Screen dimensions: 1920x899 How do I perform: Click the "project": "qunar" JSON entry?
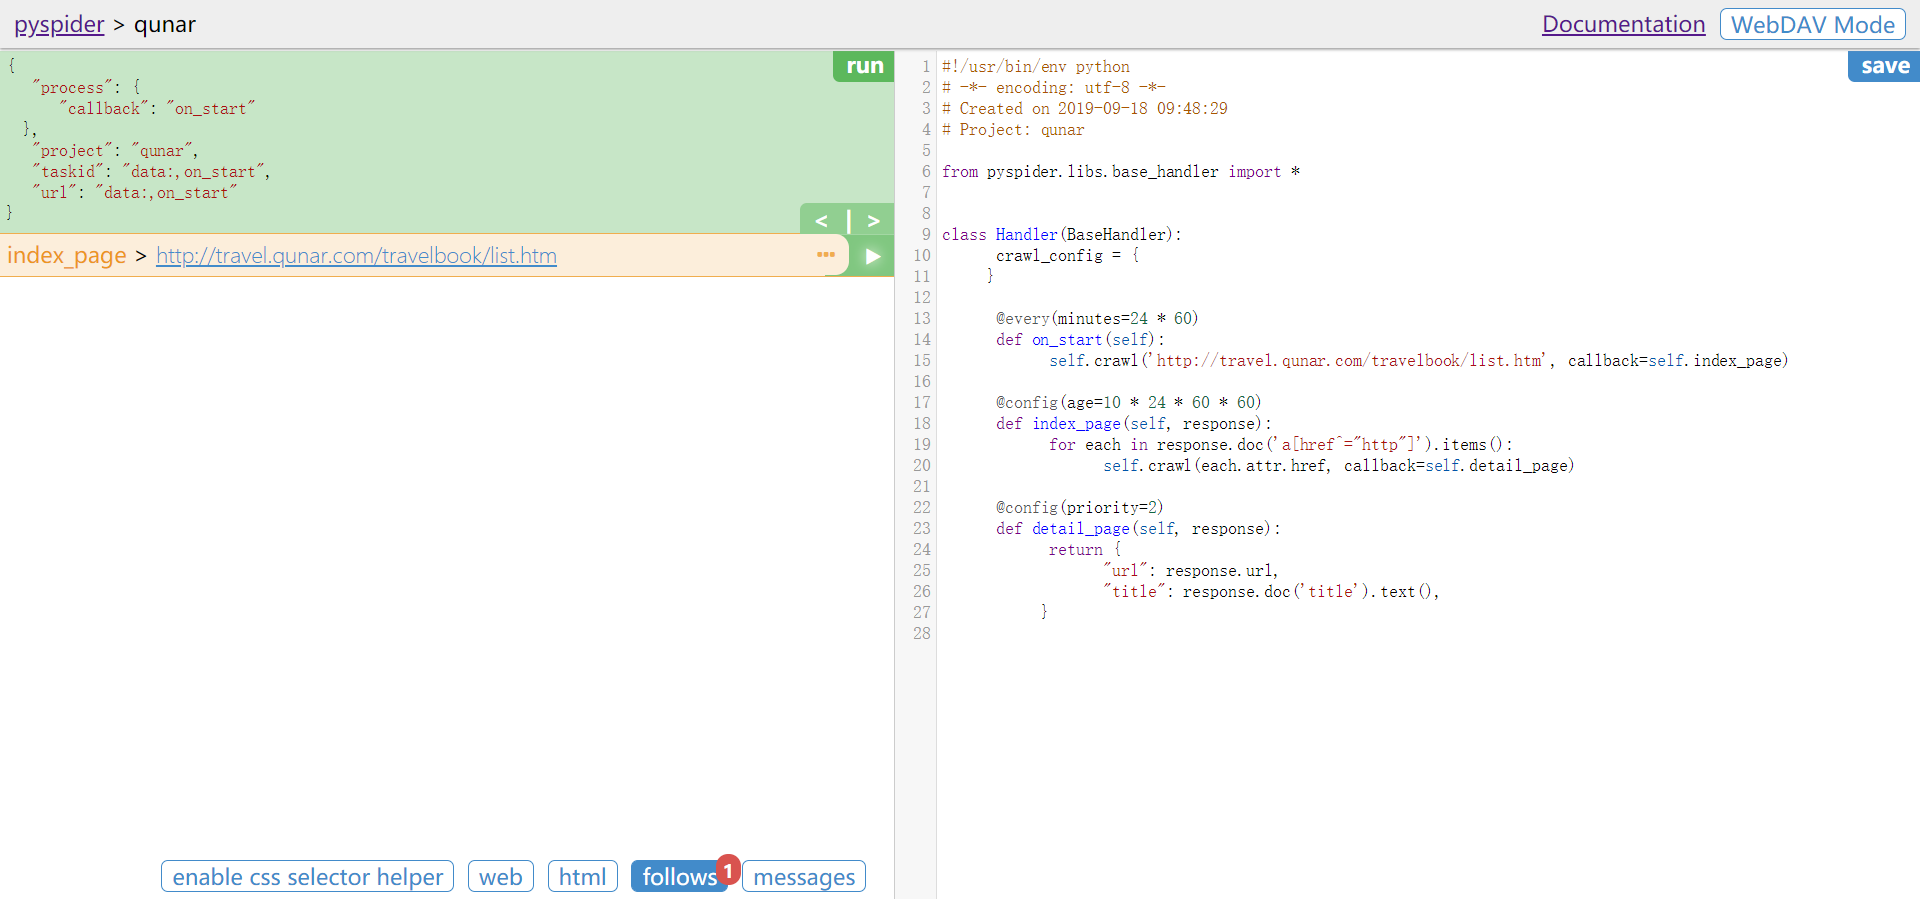pos(115,150)
